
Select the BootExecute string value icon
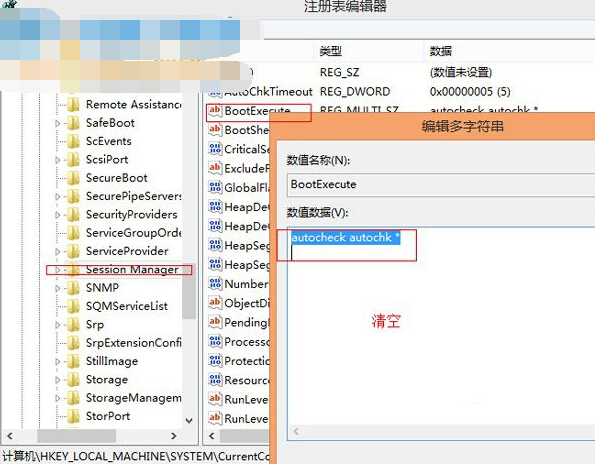(x=215, y=111)
